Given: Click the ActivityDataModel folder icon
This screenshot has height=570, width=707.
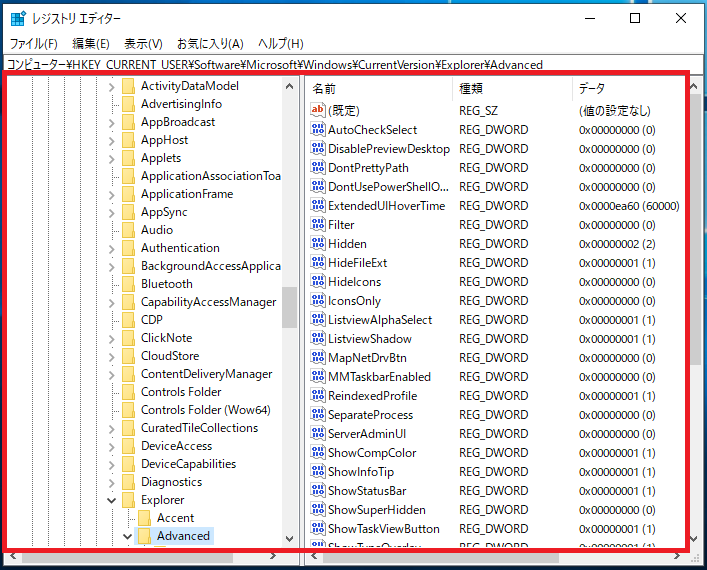Looking at the screenshot, I should tap(129, 86).
